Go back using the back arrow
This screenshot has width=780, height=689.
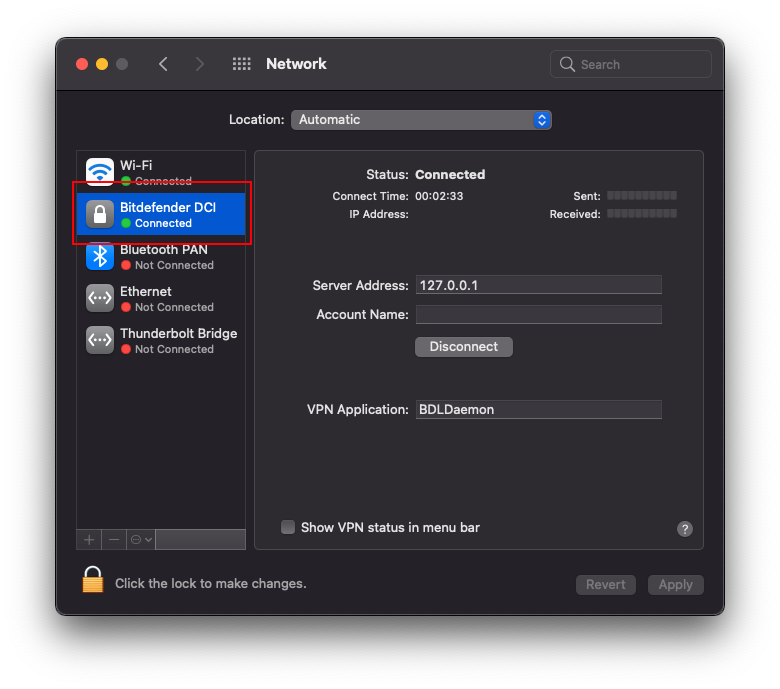163,64
